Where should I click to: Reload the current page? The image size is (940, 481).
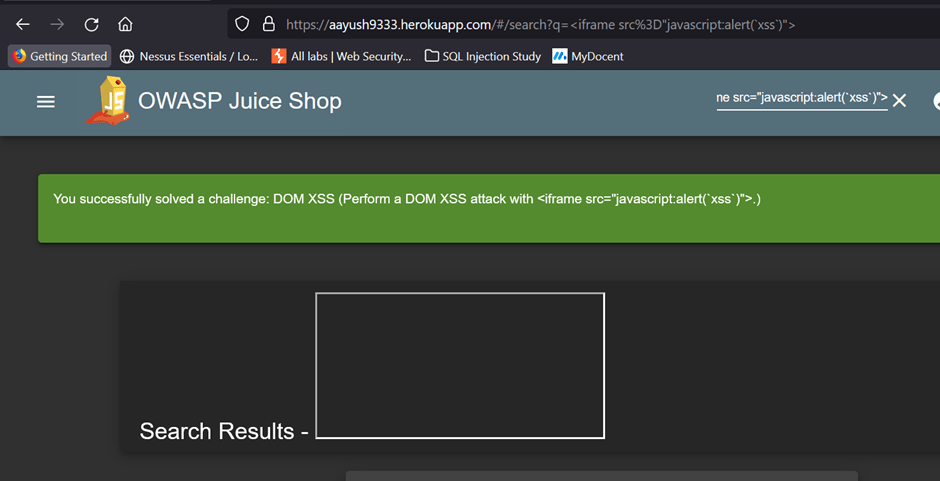(x=91, y=24)
